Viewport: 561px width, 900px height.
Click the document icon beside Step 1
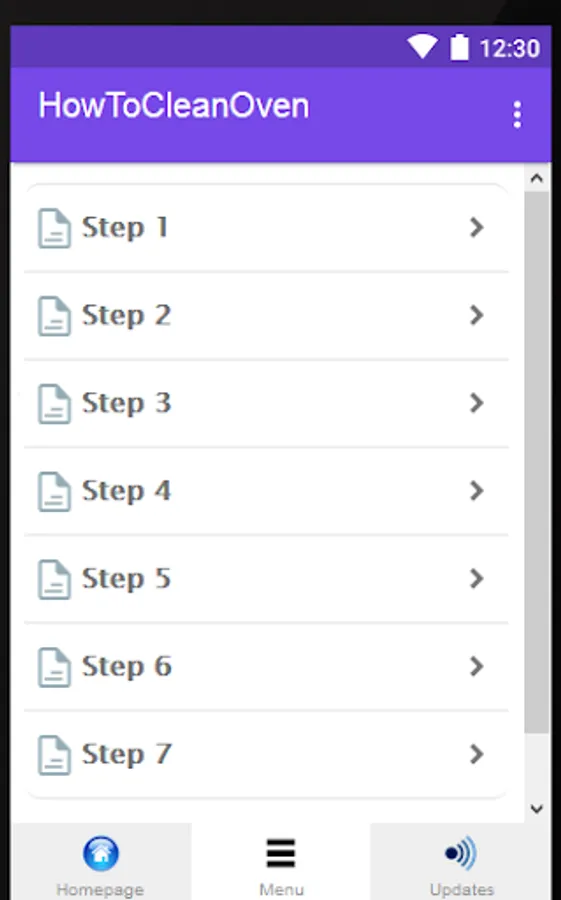55,228
